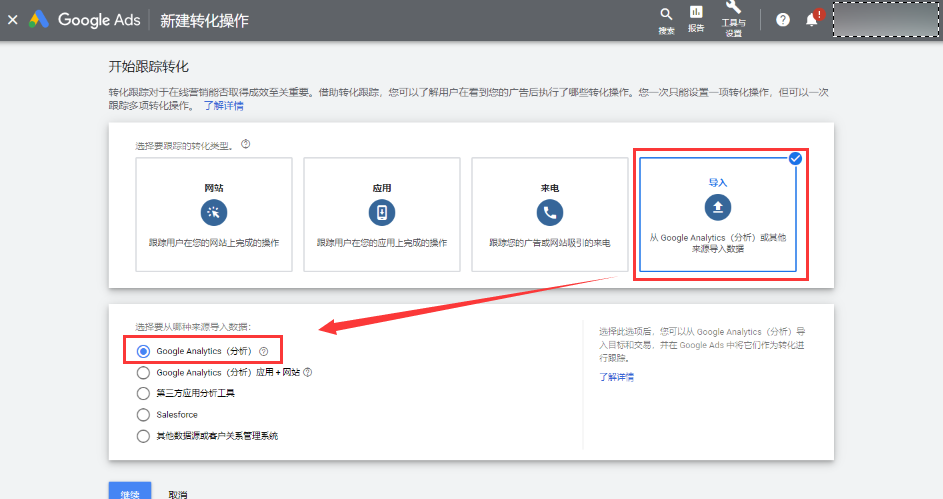Click the 开始跟踪转化 heading
The width and height of the screenshot is (943, 499).
(x=149, y=67)
